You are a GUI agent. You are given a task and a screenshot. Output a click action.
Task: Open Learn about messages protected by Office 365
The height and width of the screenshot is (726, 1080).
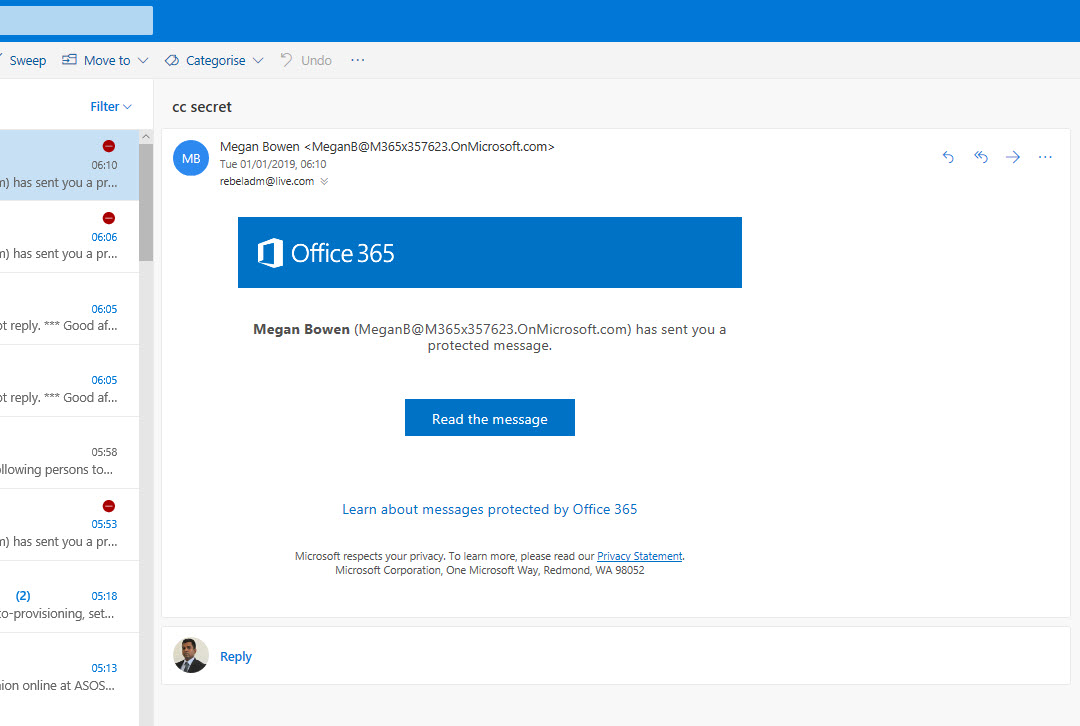(x=490, y=509)
